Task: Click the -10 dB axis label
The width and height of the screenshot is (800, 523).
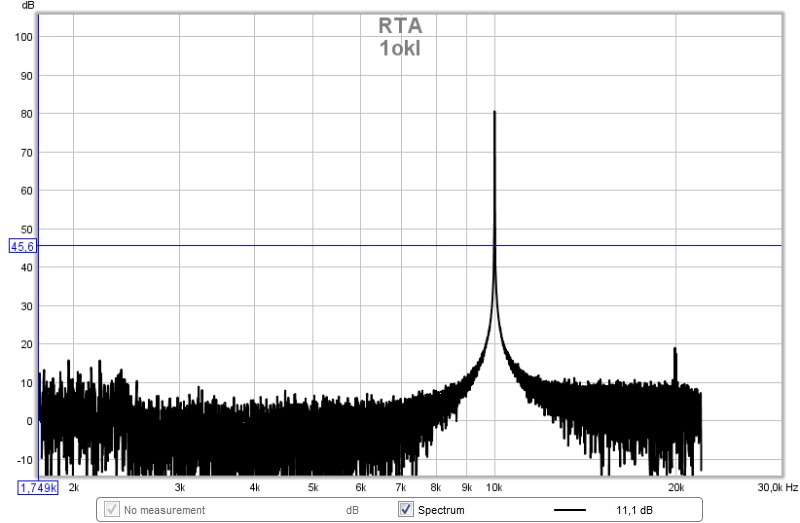Action: (x=24, y=460)
